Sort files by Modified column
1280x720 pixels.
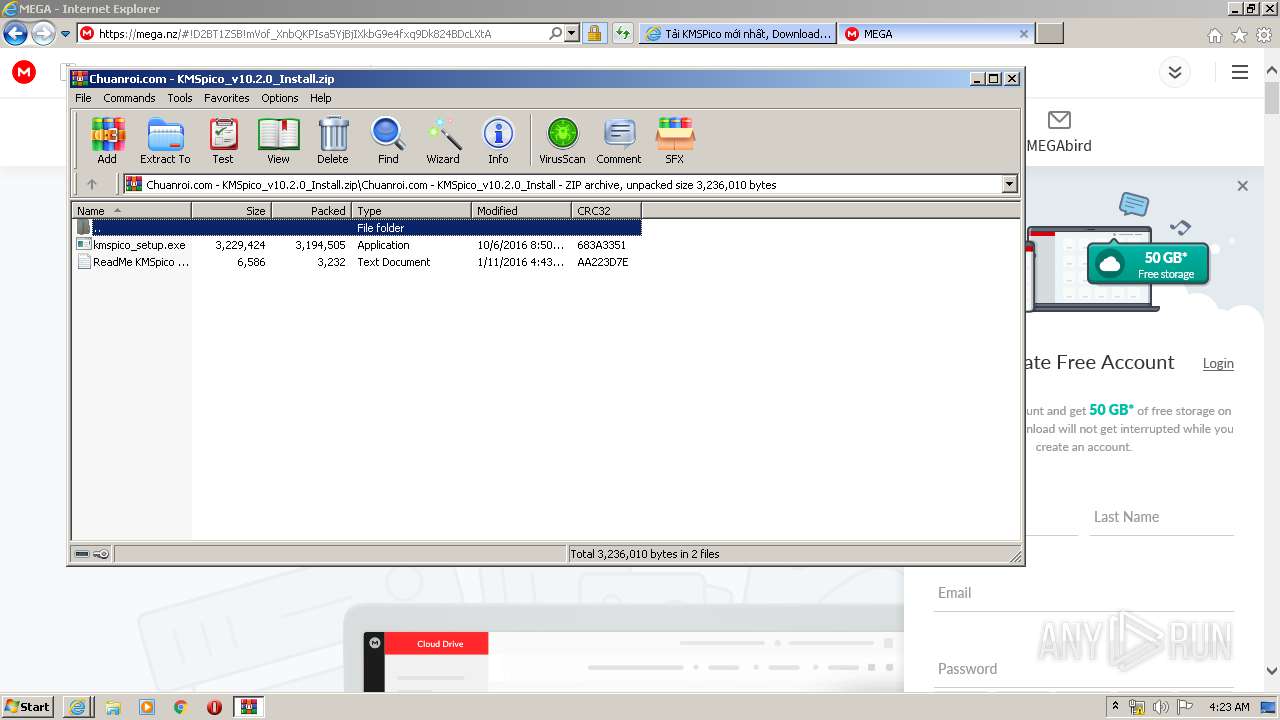pyautogui.click(x=521, y=211)
